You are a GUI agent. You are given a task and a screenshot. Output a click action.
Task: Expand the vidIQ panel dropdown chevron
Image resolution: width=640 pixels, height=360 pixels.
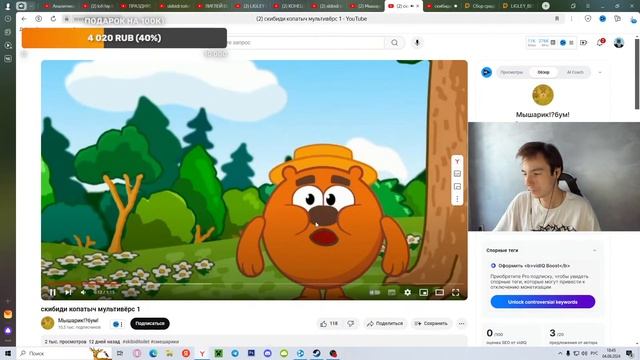[600, 72]
